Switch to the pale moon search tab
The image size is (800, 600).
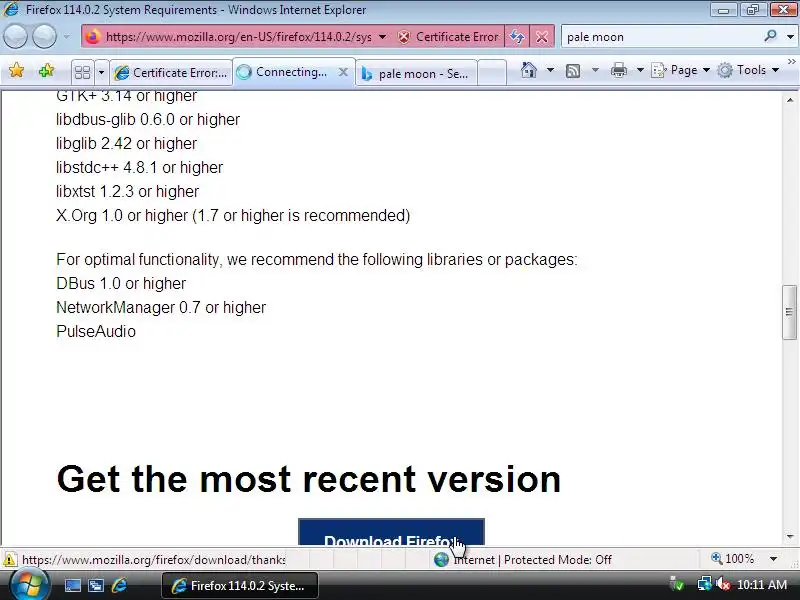click(x=416, y=73)
